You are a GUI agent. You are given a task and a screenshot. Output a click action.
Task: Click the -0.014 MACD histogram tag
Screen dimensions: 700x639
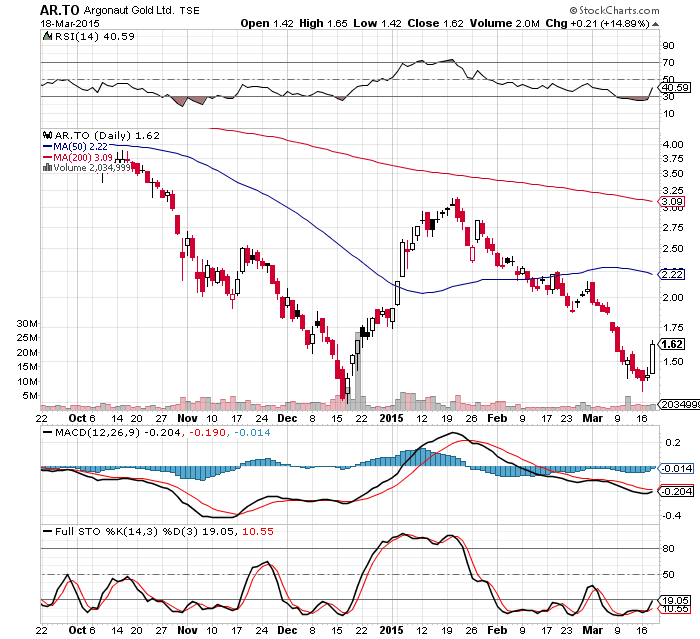click(676, 468)
